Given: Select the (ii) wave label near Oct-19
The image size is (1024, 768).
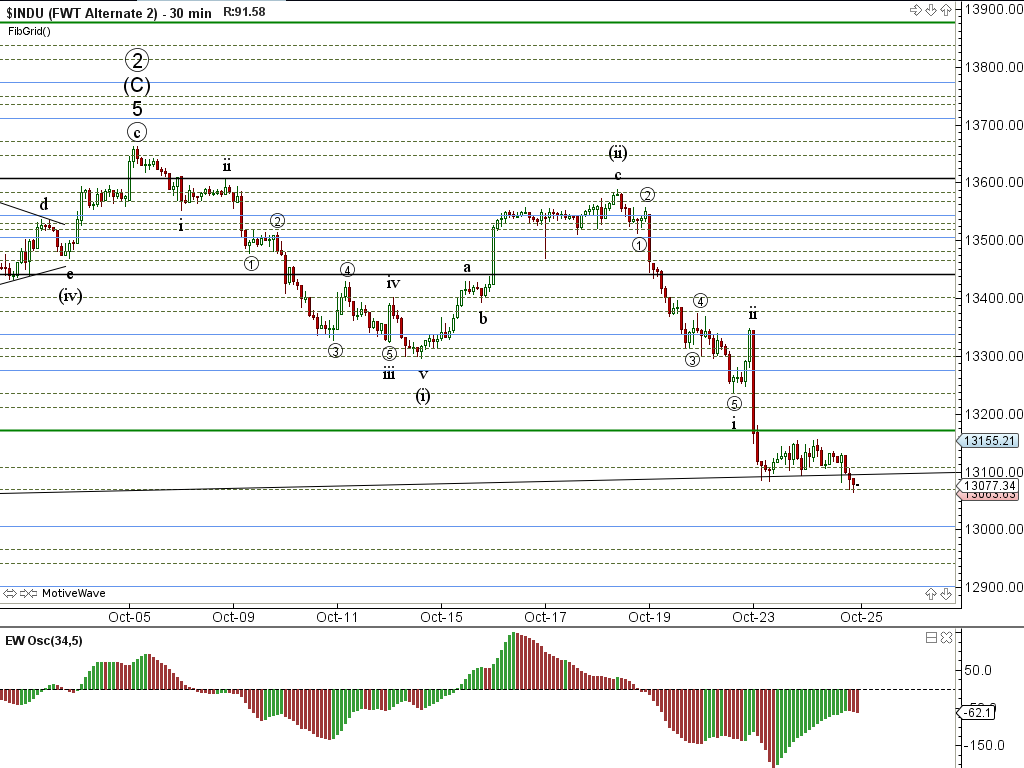Looking at the screenshot, I should [x=618, y=153].
